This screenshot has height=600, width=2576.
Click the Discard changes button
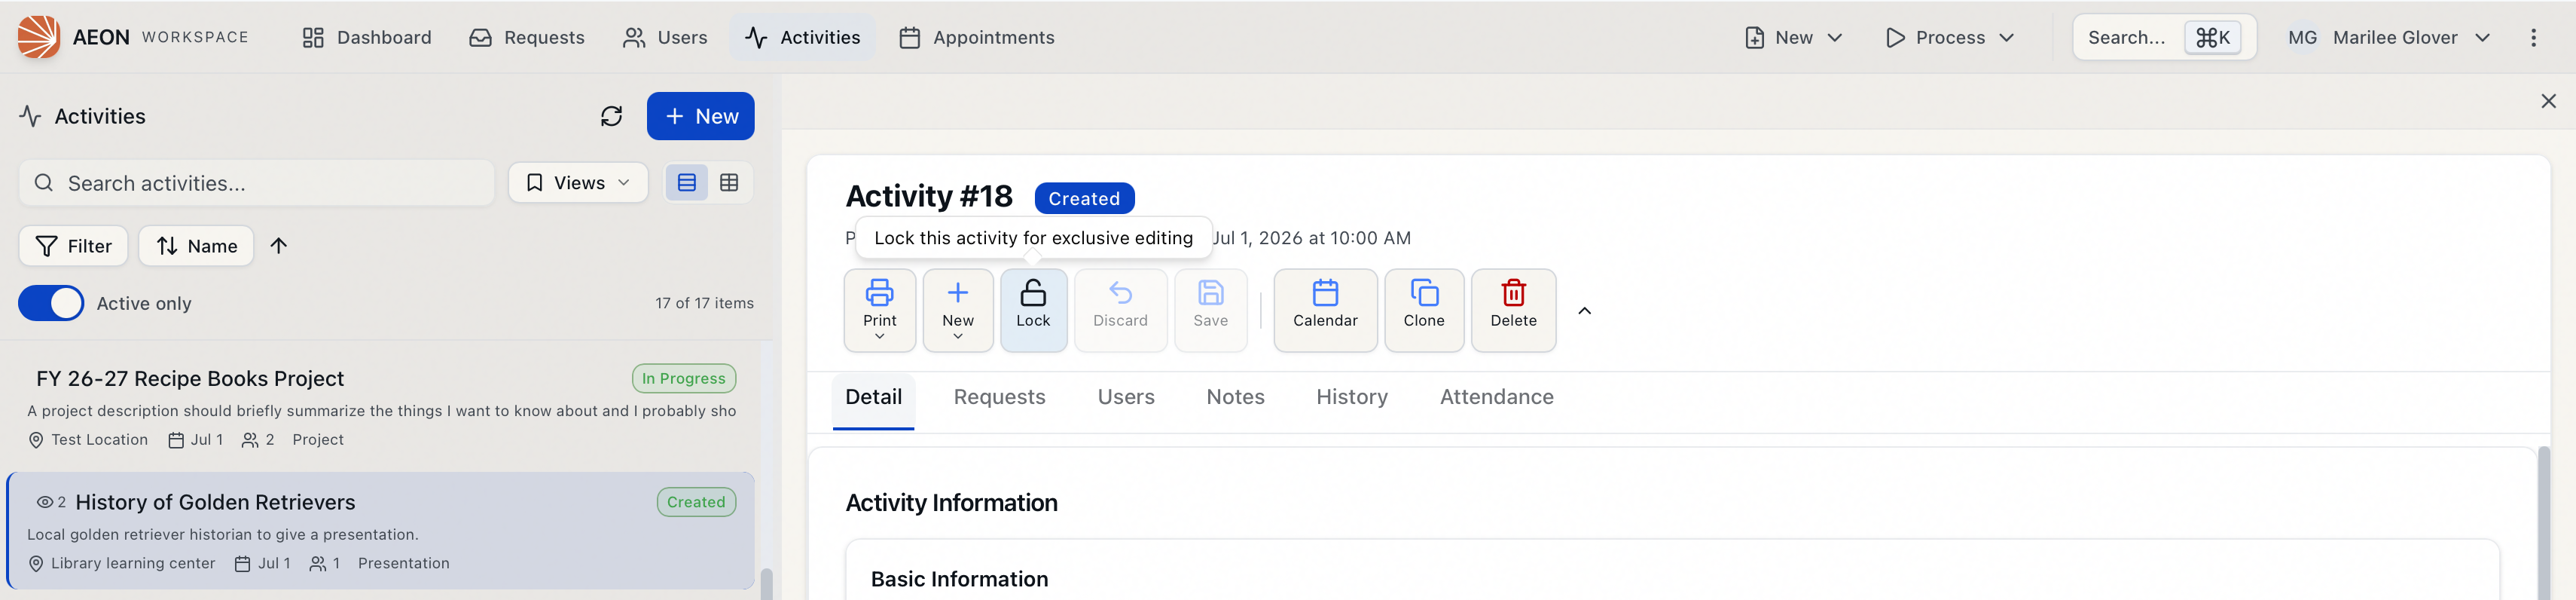pyautogui.click(x=1120, y=310)
